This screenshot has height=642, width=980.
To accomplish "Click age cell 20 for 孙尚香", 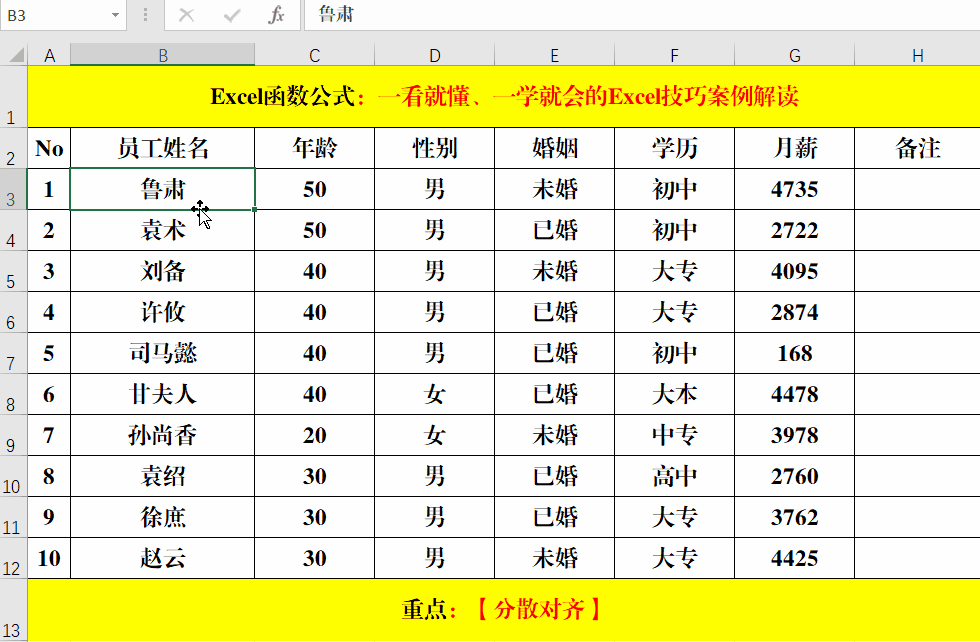I will coord(314,435).
